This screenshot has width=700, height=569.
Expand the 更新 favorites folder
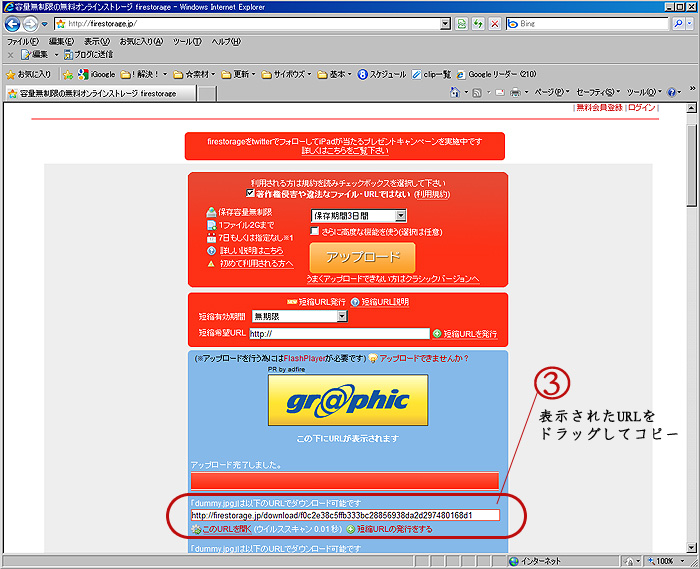(x=238, y=74)
